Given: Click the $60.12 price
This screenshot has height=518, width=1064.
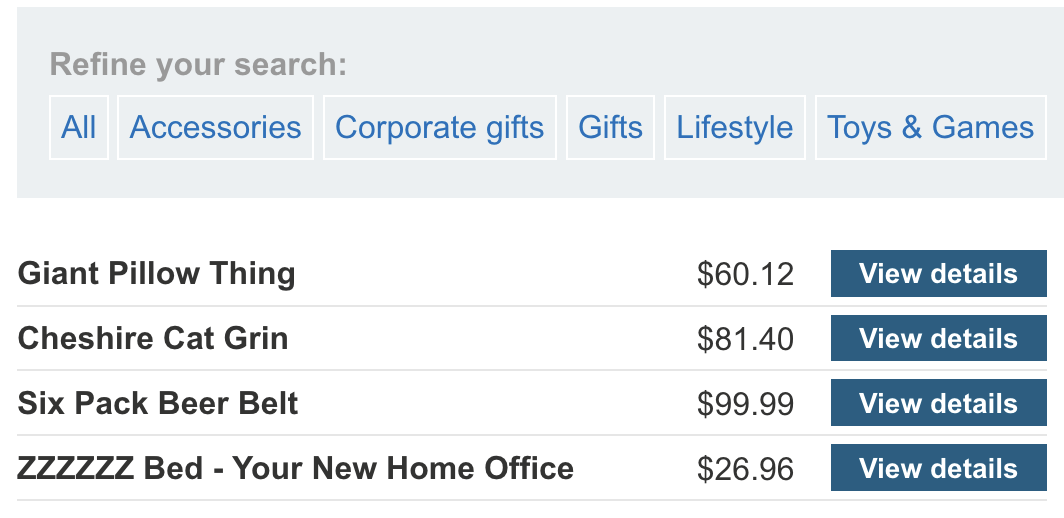Looking at the screenshot, I should pyautogui.click(x=745, y=274).
